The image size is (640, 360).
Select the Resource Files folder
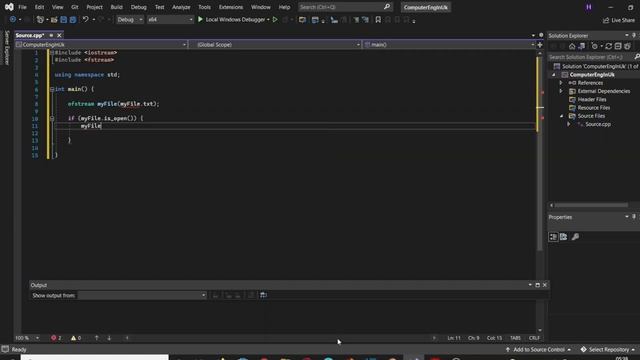click(593, 108)
